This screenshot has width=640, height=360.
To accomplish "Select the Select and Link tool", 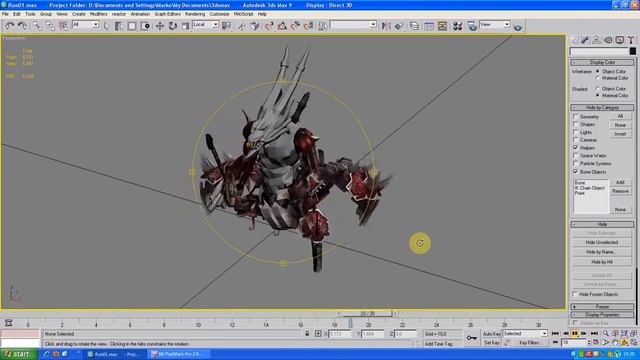I will [37, 26].
